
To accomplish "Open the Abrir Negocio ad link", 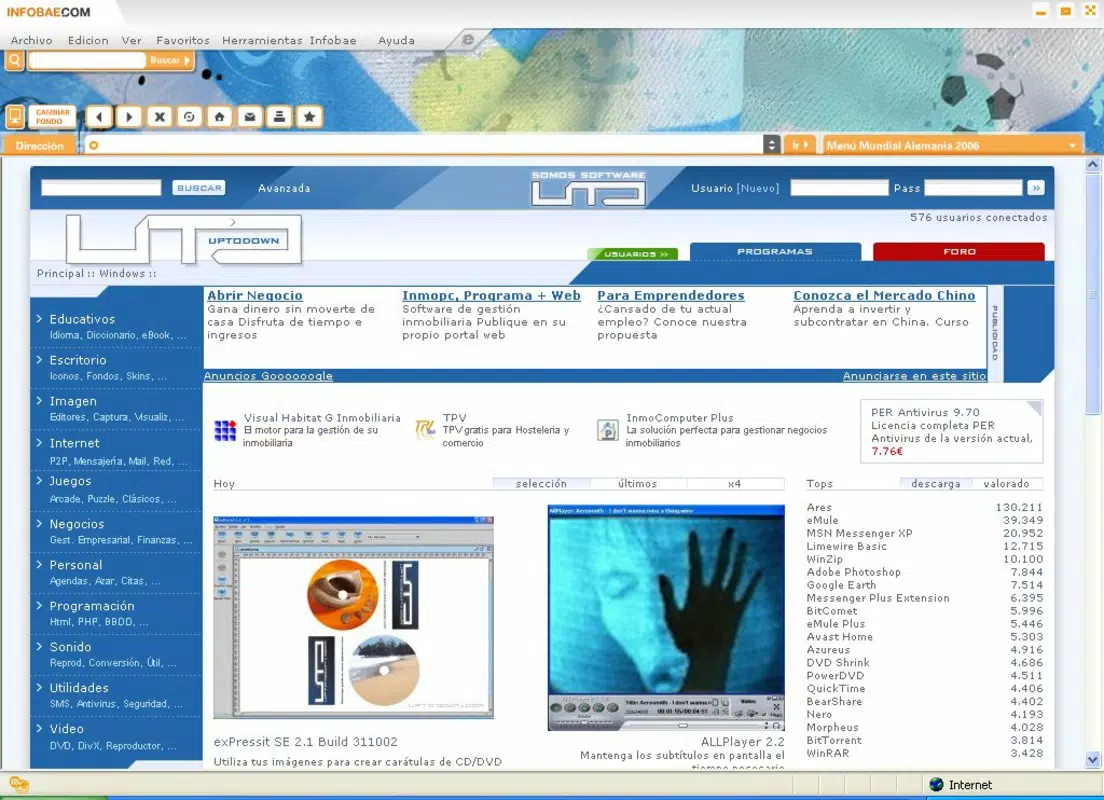I will pos(255,296).
